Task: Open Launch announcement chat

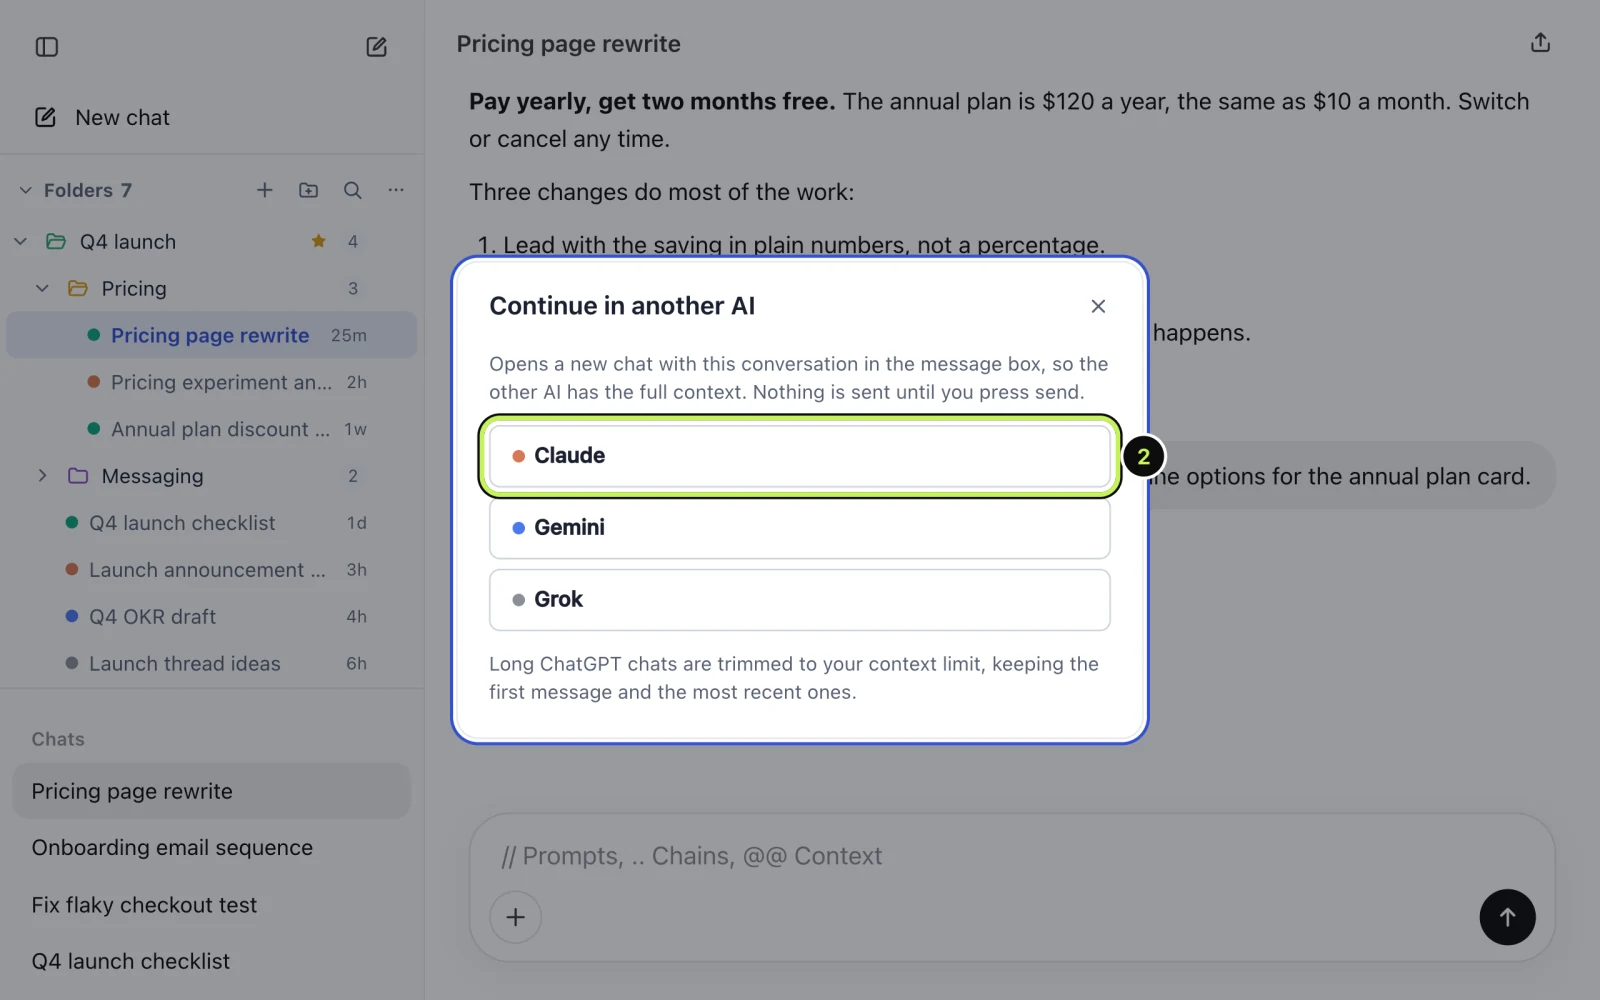Action: point(212,570)
